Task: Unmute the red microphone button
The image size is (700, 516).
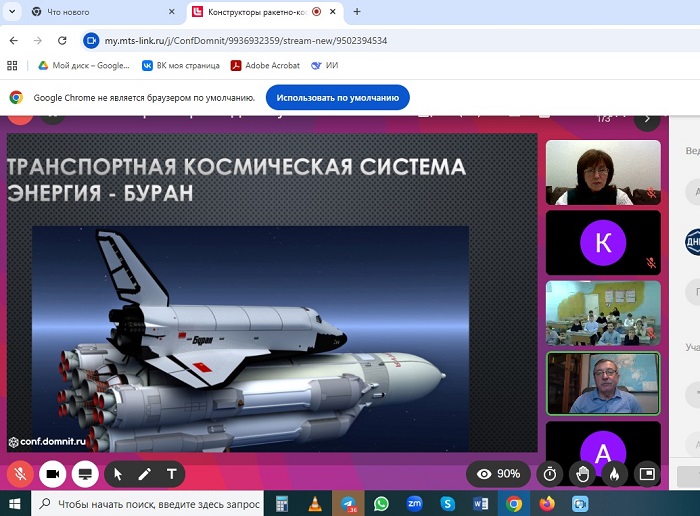Action: 19,473
